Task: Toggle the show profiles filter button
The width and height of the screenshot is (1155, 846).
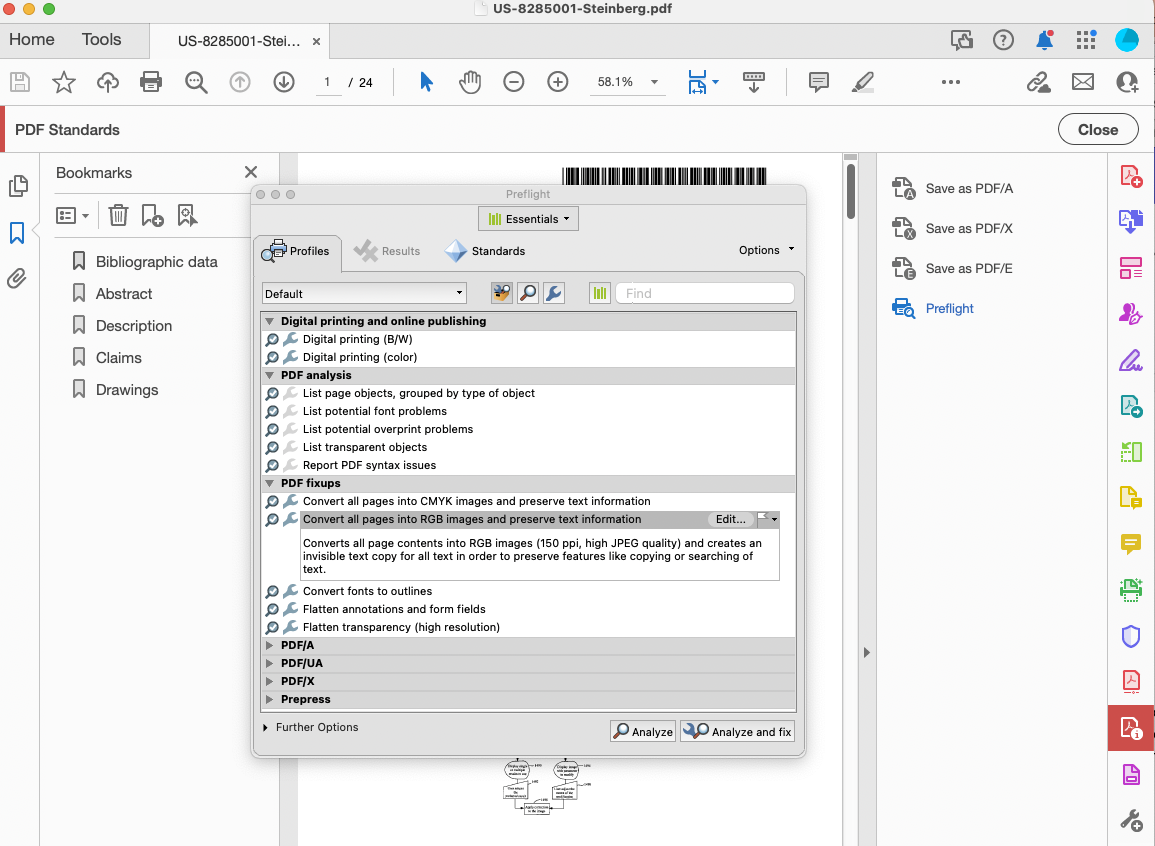Action: click(502, 293)
